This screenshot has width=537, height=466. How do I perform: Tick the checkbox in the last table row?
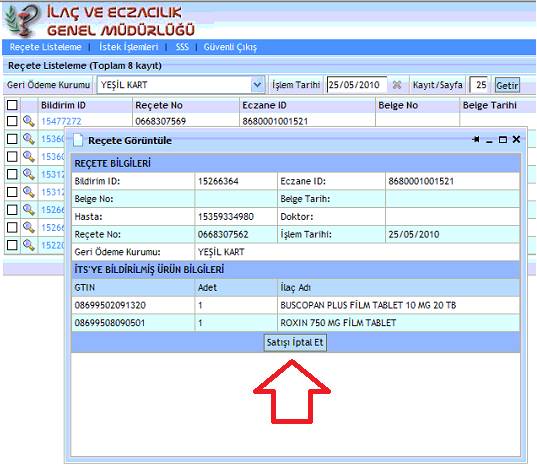tap(12, 245)
